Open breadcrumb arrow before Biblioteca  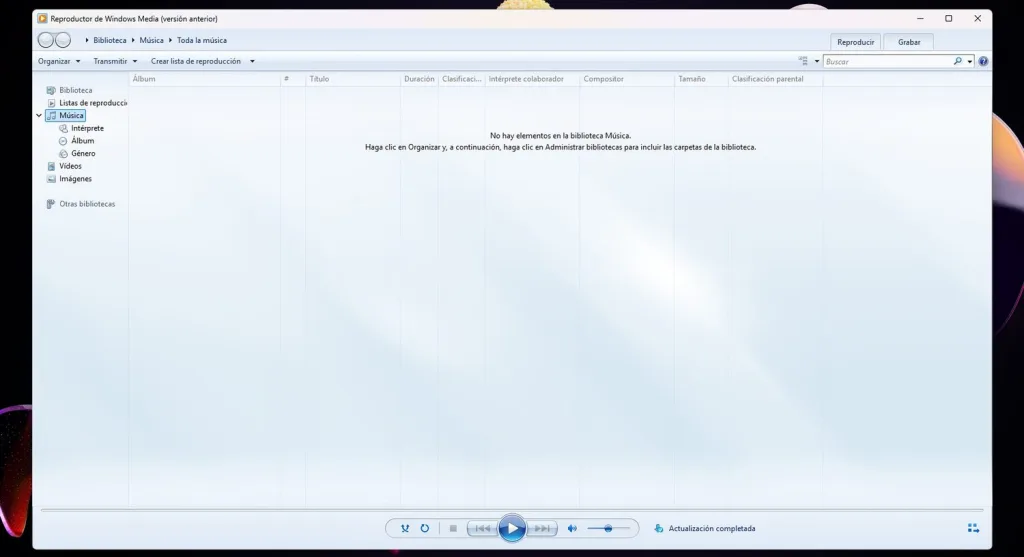click(x=87, y=40)
